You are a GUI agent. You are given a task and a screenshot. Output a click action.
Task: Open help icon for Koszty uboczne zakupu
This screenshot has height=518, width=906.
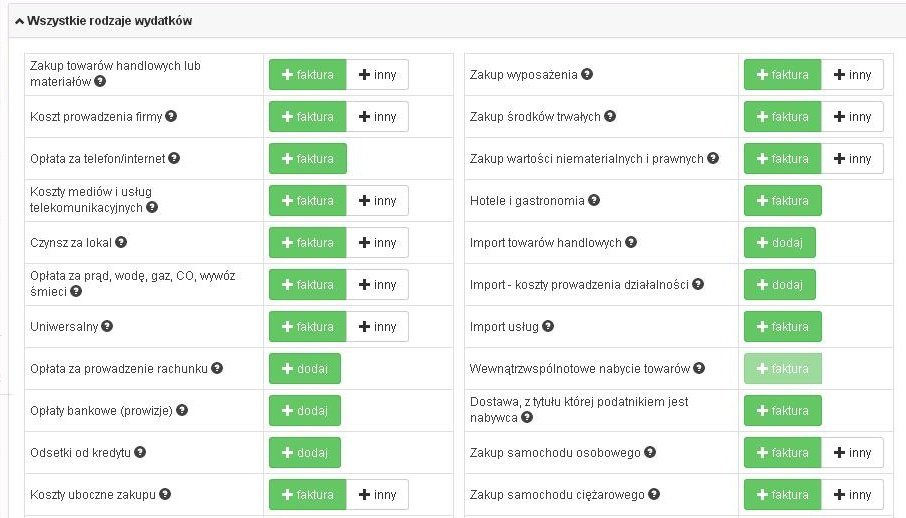tap(165, 494)
